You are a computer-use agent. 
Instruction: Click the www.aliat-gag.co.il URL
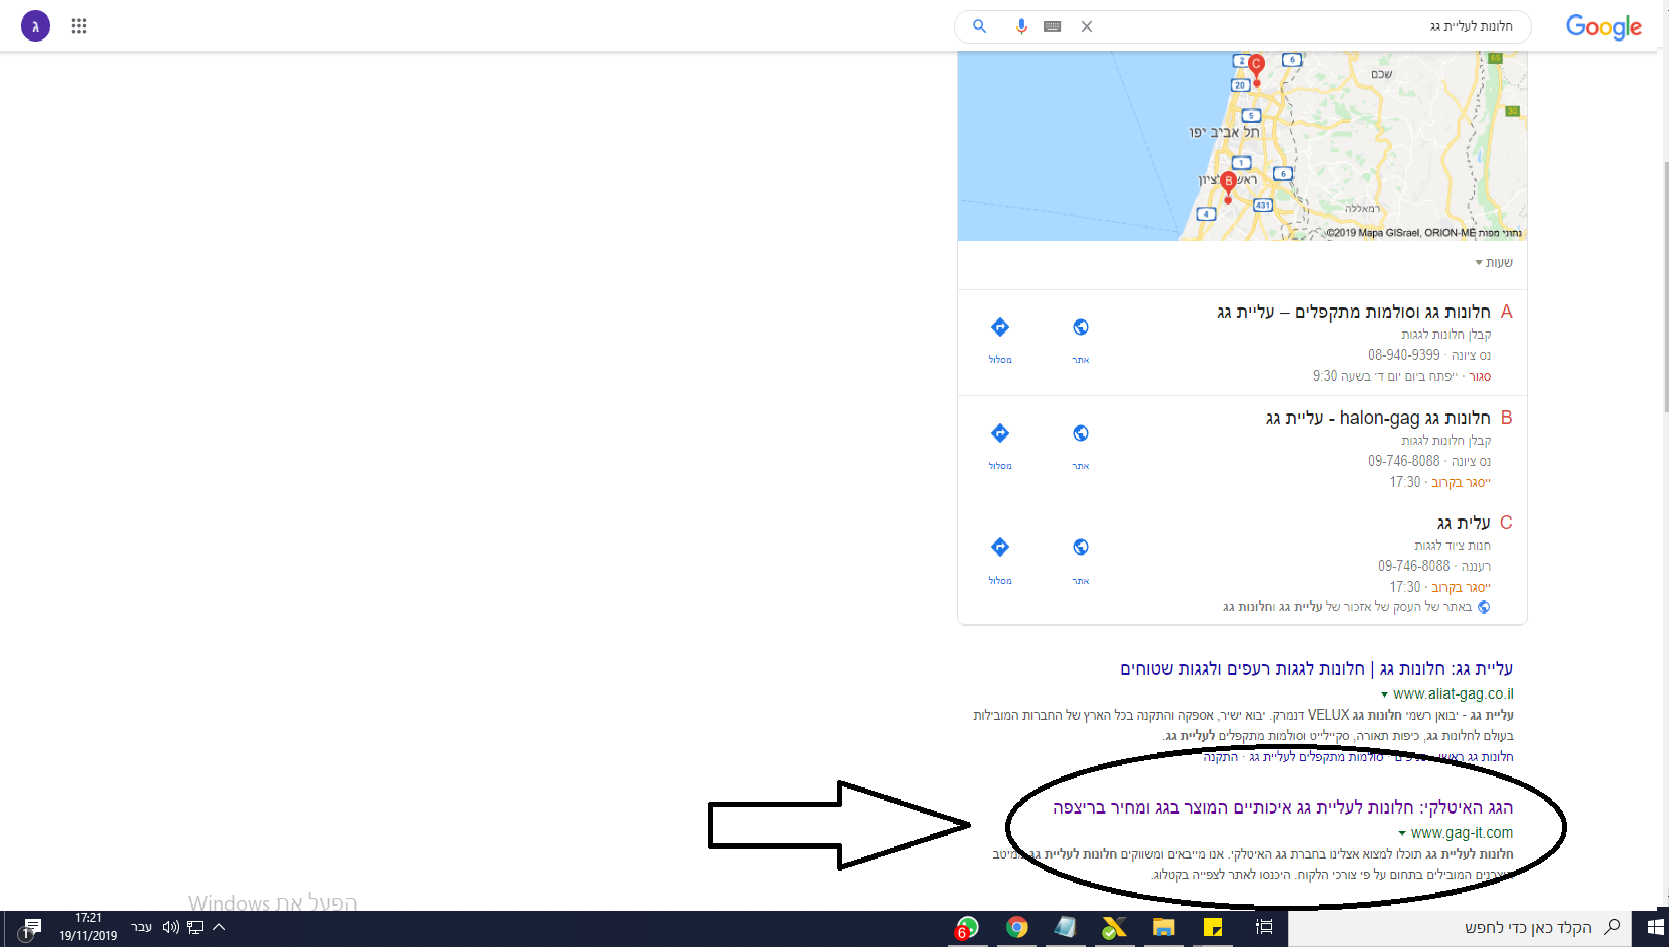(1453, 694)
